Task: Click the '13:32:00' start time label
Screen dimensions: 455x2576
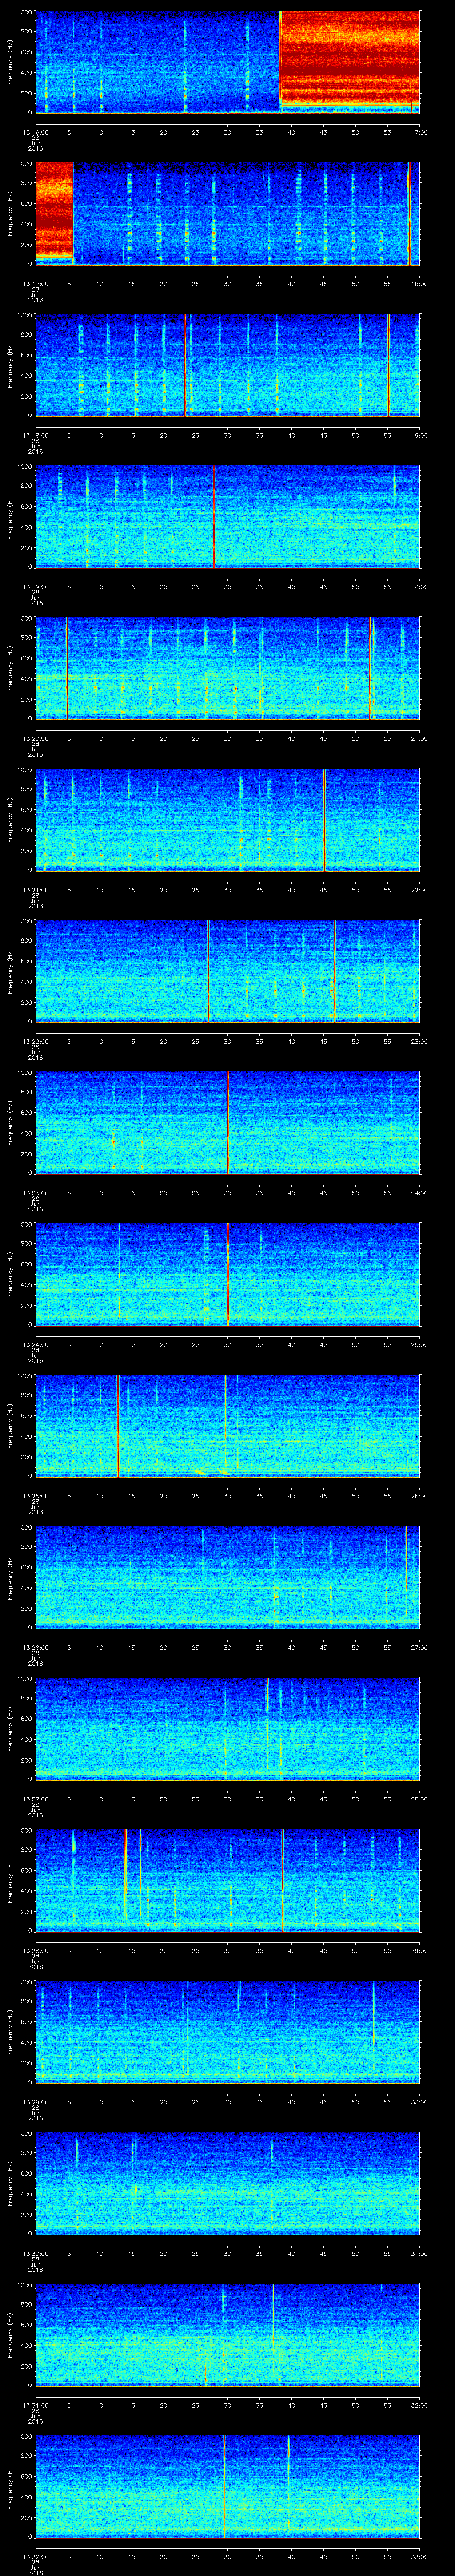Action: [35, 2556]
